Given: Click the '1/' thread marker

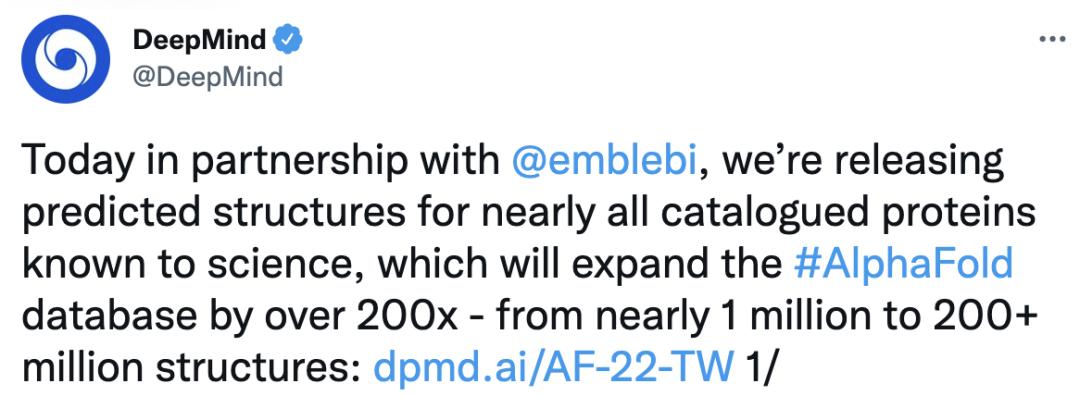Looking at the screenshot, I should (761, 368).
